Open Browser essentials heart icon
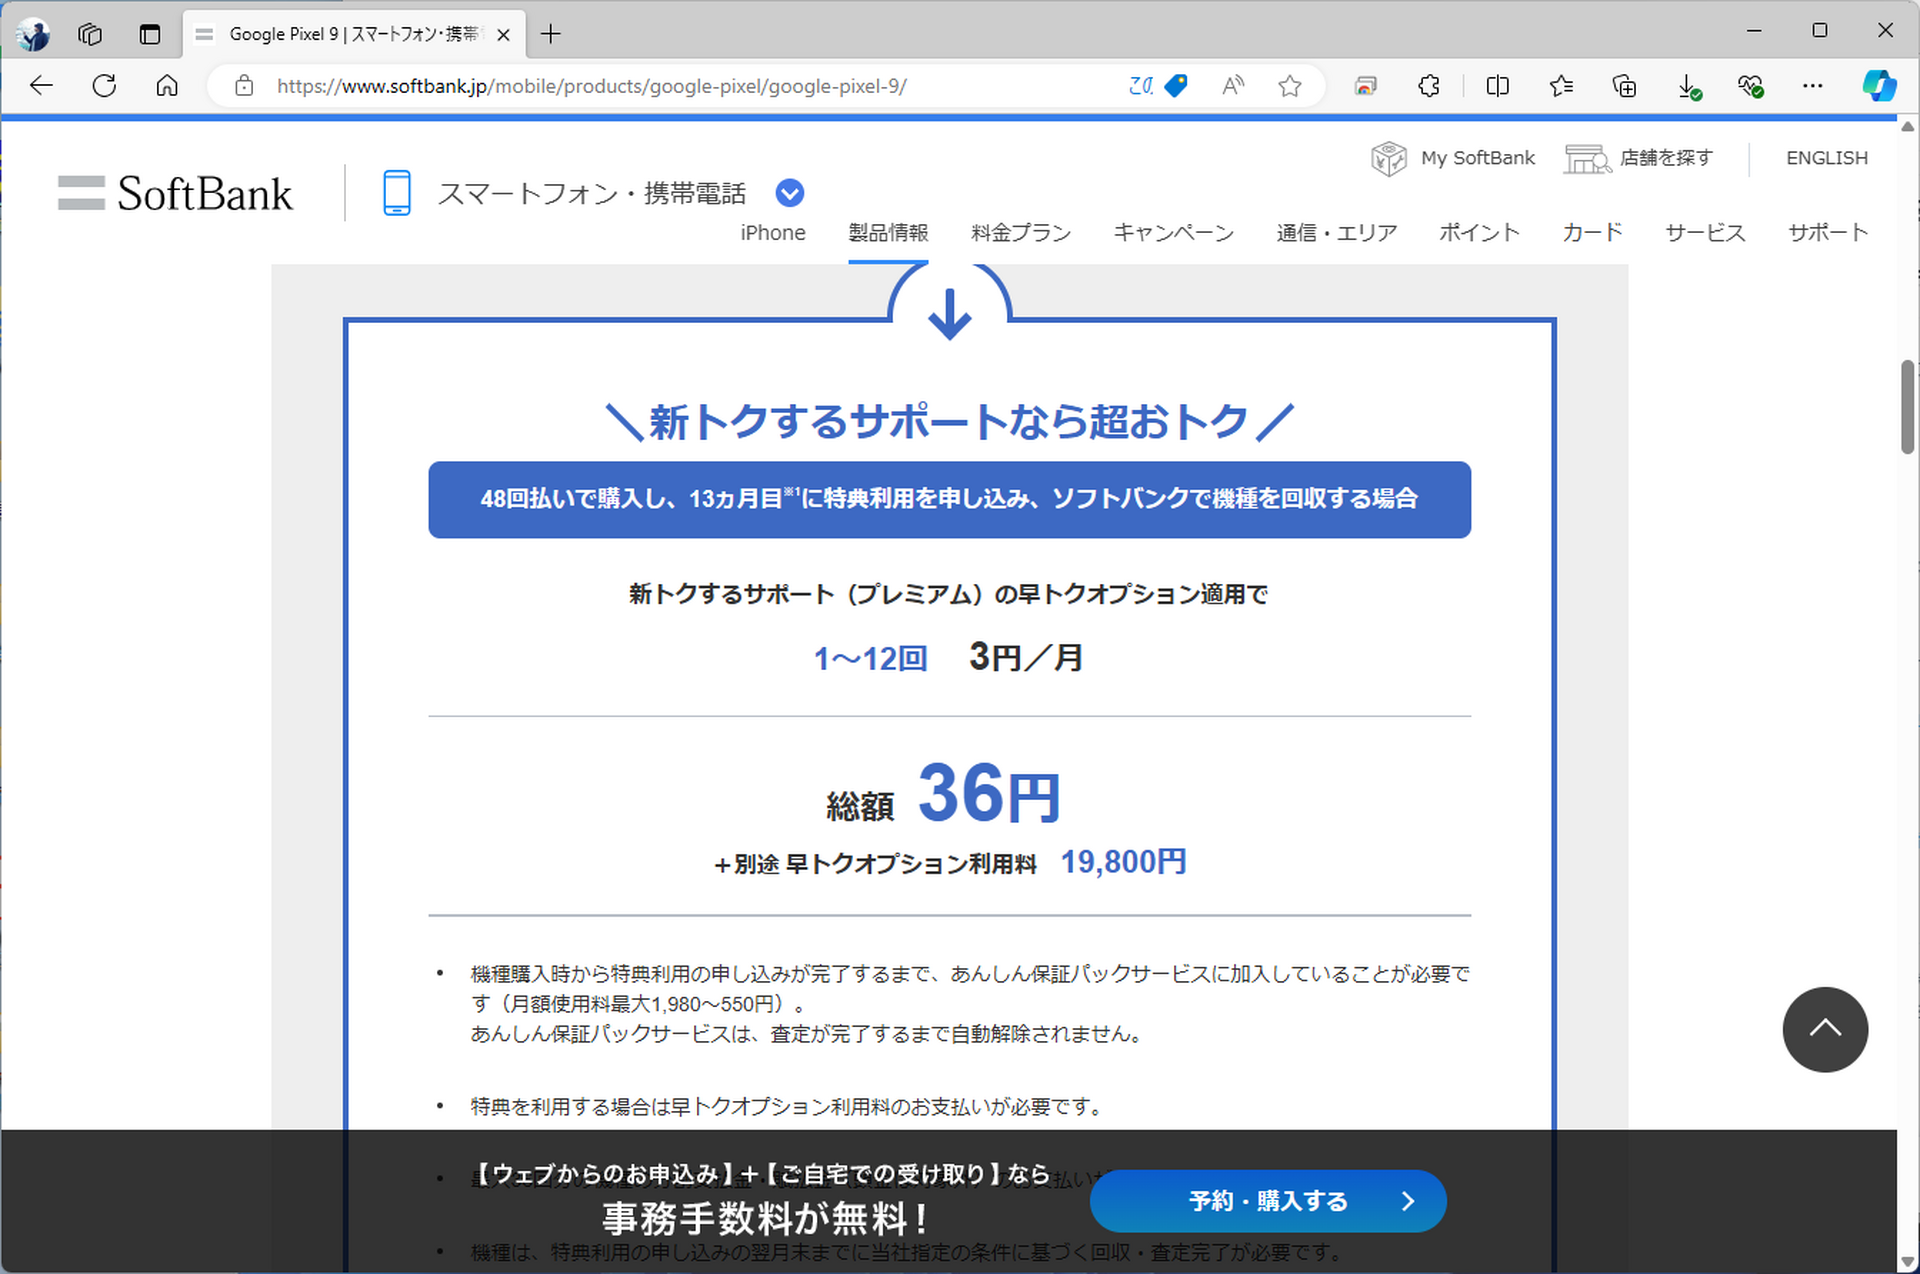This screenshot has width=1920, height=1274. click(x=1750, y=86)
